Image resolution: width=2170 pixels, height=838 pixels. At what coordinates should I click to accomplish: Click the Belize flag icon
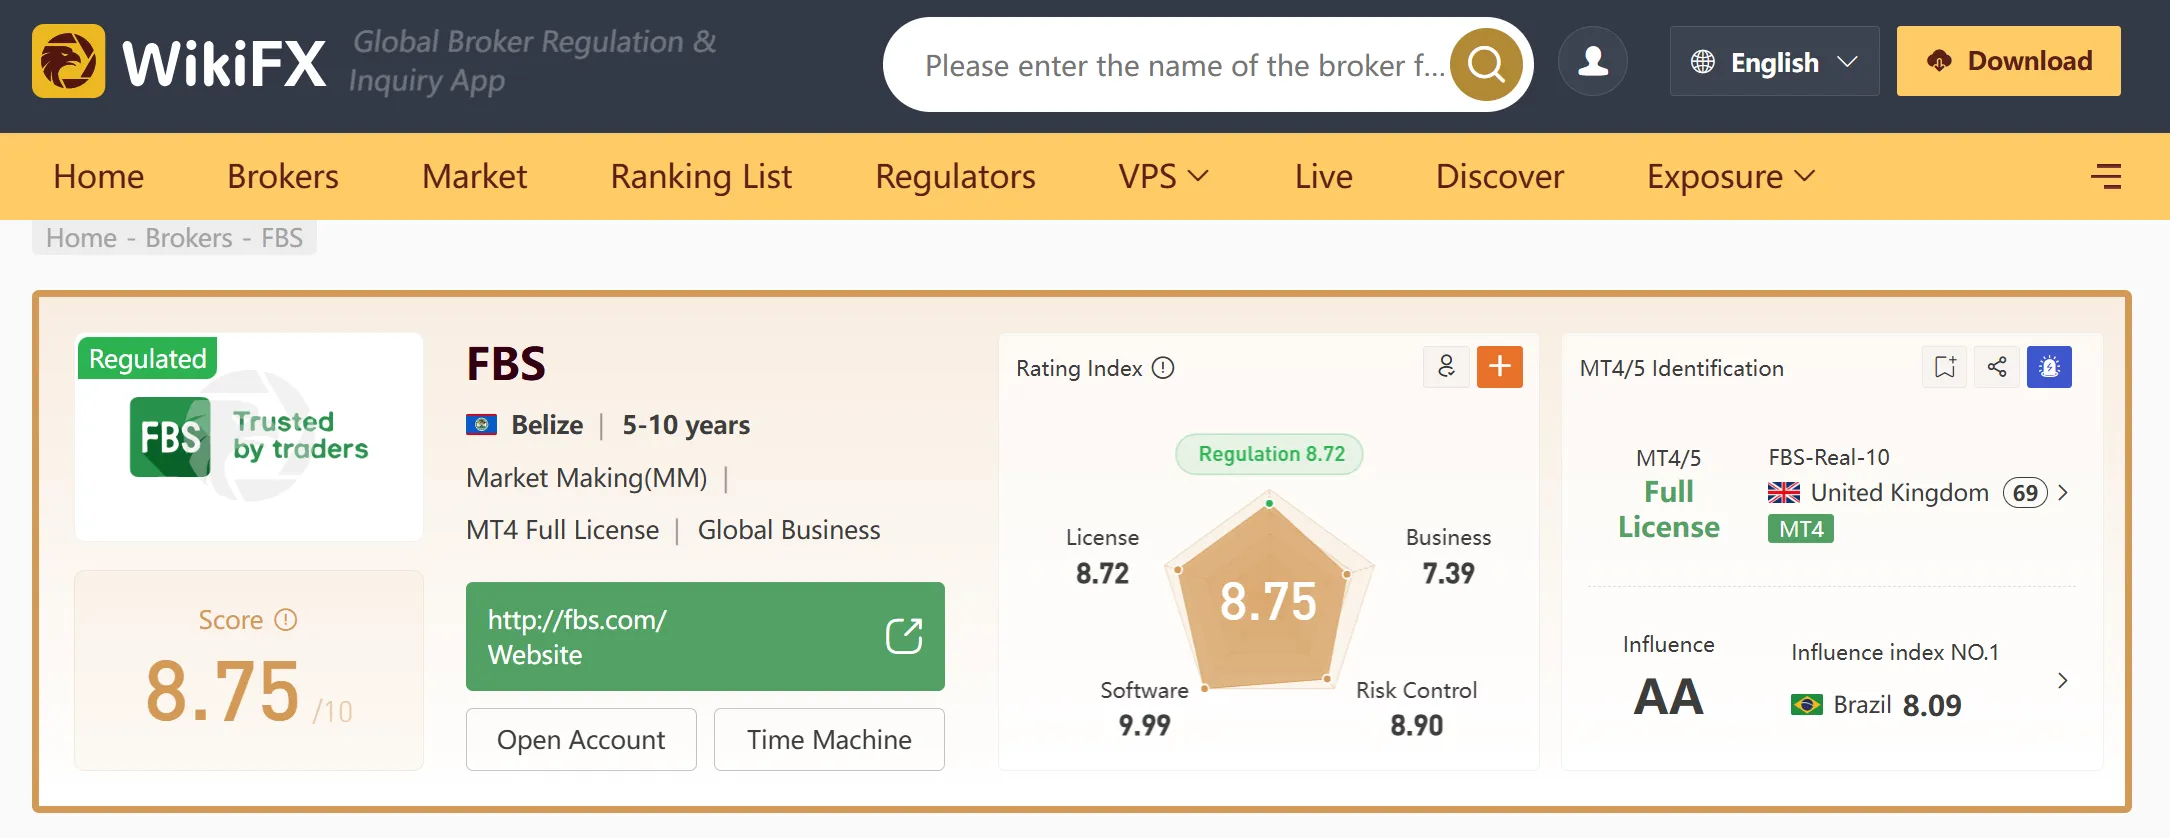point(482,425)
